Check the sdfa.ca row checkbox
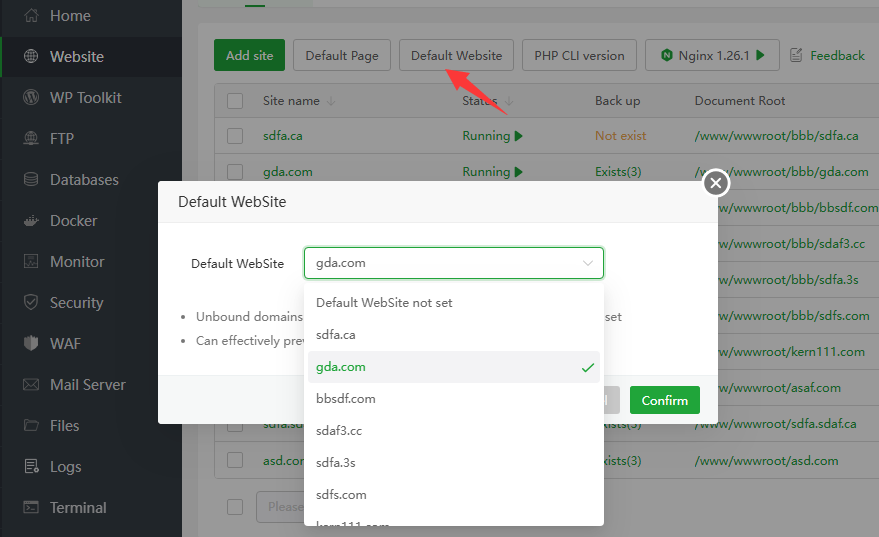Screen dimensions: 879x537 tap(235, 136)
